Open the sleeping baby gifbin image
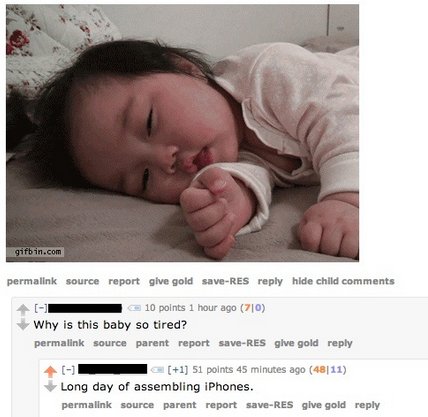The image size is (428, 417). 182,133
